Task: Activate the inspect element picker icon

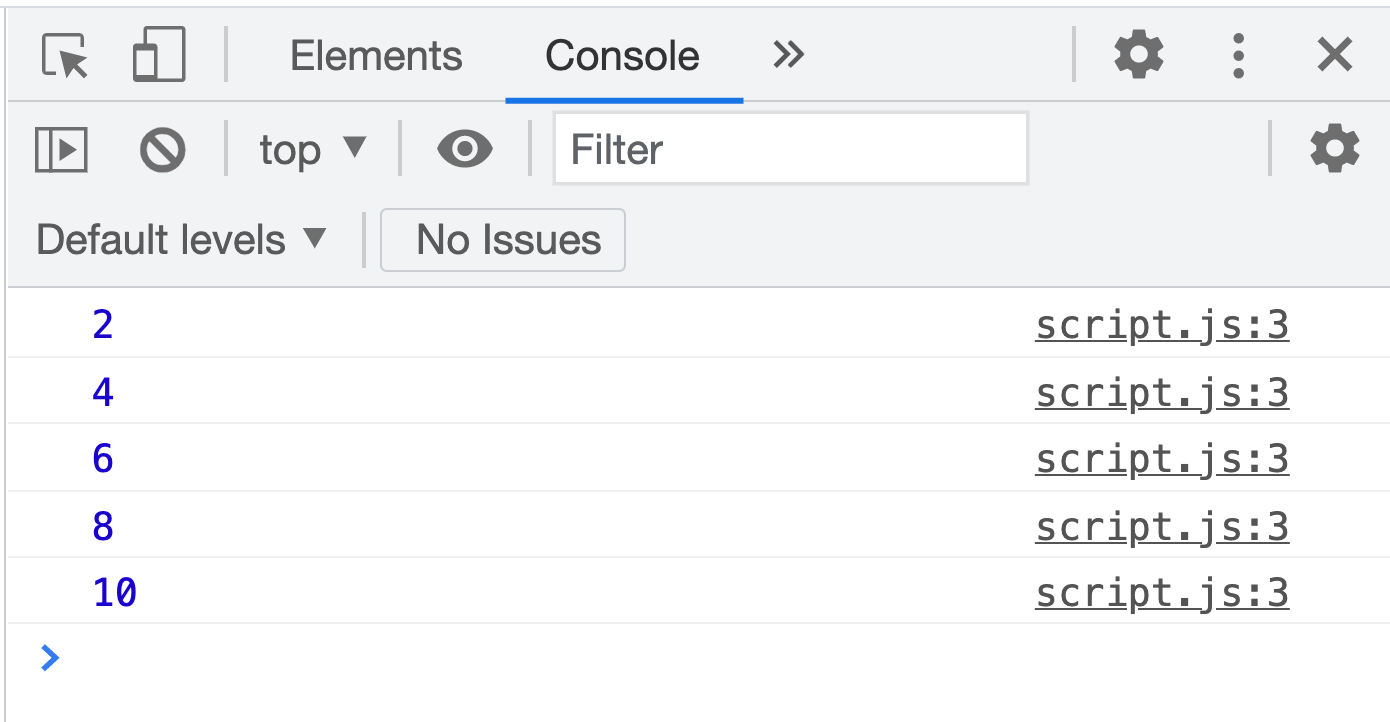Action: pos(65,55)
